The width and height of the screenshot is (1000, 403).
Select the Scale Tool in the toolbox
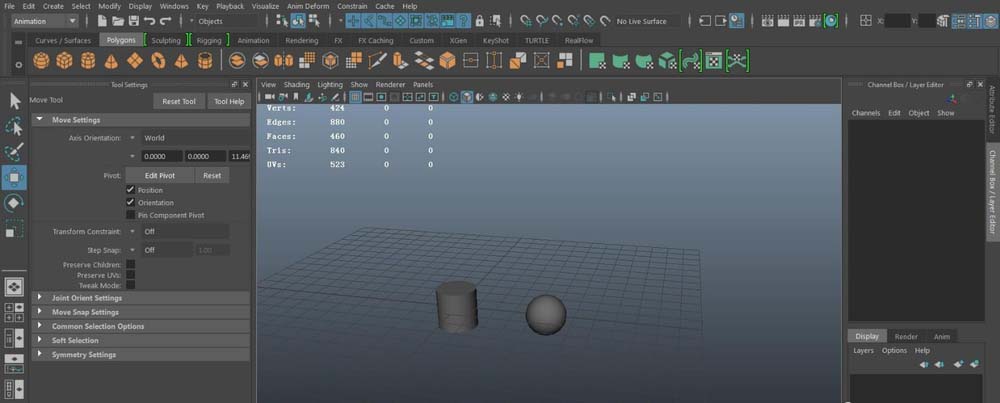click(x=15, y=229)
